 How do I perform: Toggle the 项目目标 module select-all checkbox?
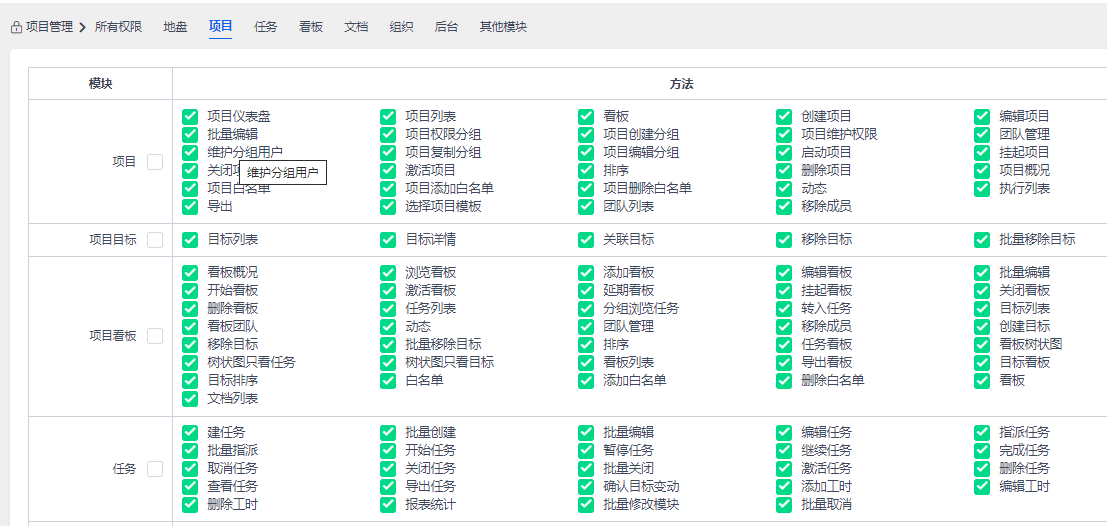click(155, 240)
